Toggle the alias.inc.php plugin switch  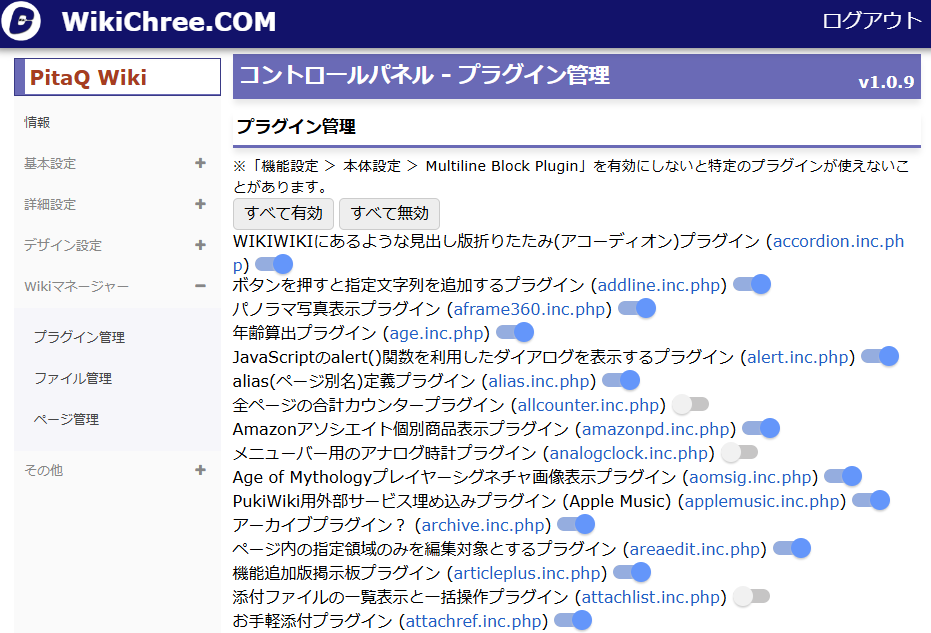tap(620, 380)
